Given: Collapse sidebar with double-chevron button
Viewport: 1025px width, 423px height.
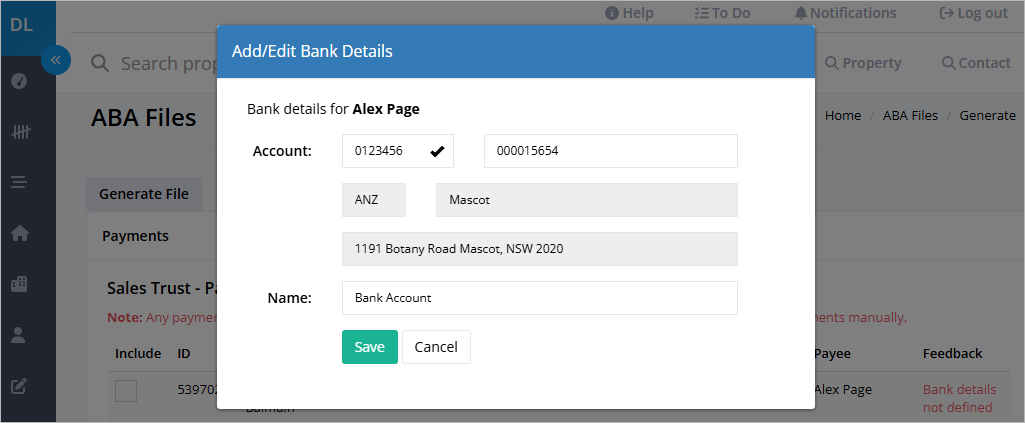Looking at the screenshot, I should point(56,60).
